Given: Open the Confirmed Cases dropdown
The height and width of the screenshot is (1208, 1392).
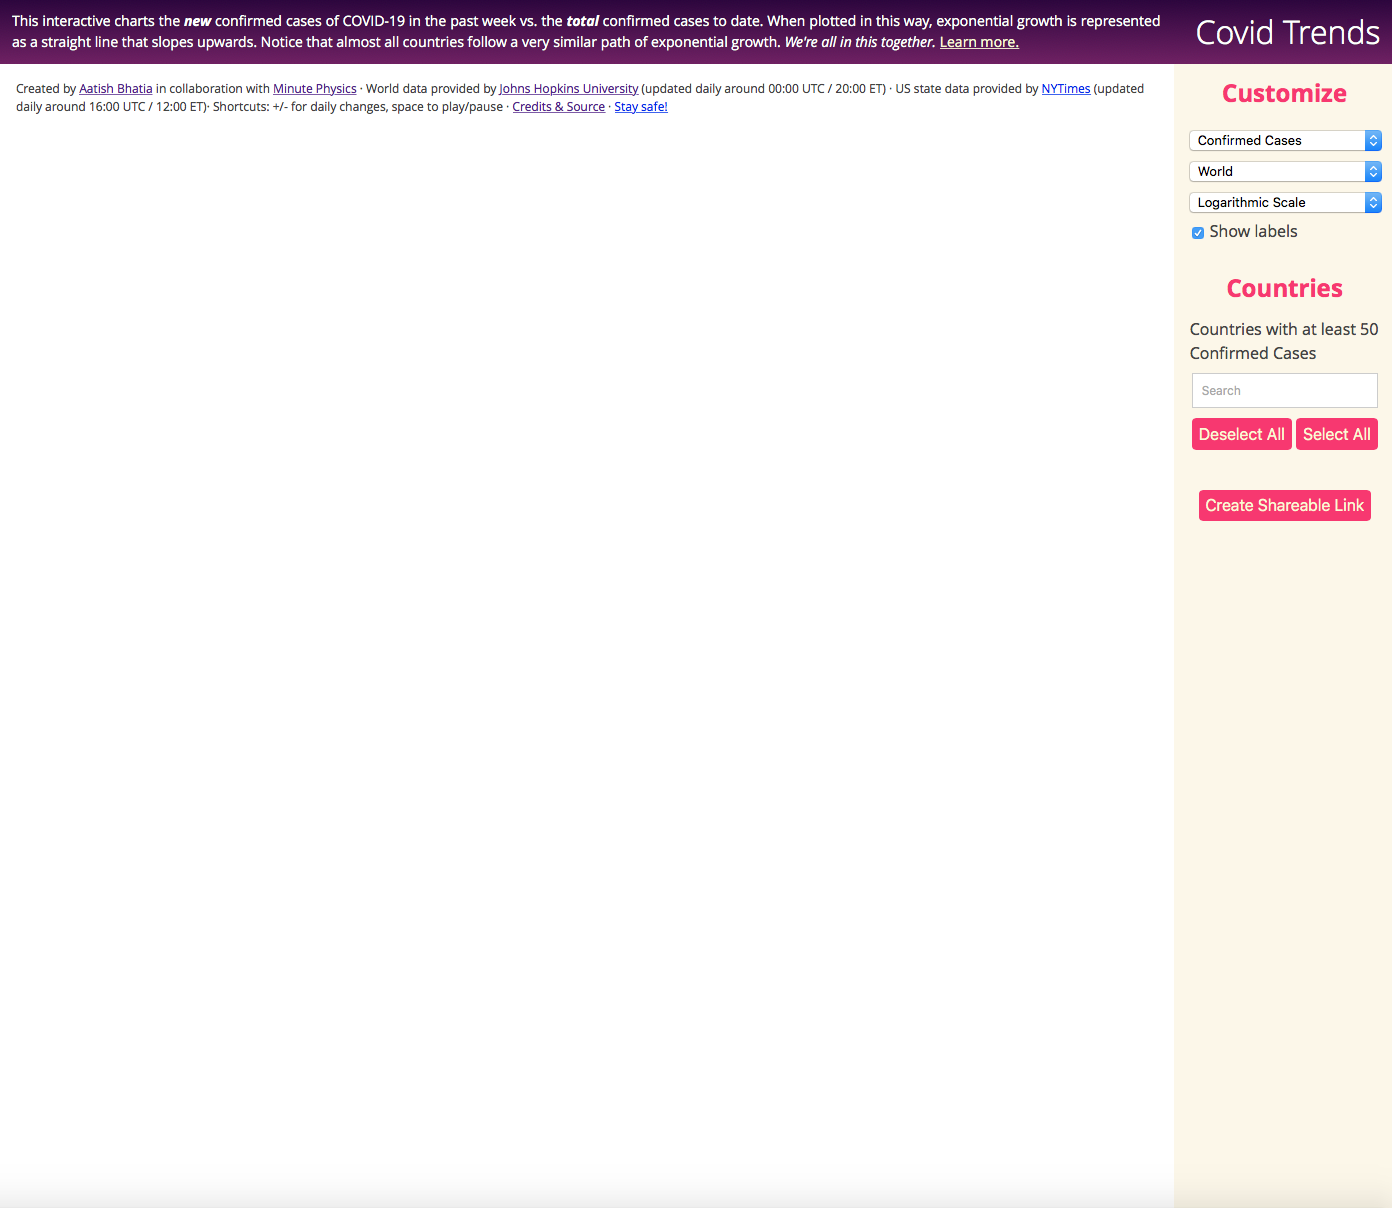Looking at the screenshot, I should pyautogui.click(x=1285, y=141).
